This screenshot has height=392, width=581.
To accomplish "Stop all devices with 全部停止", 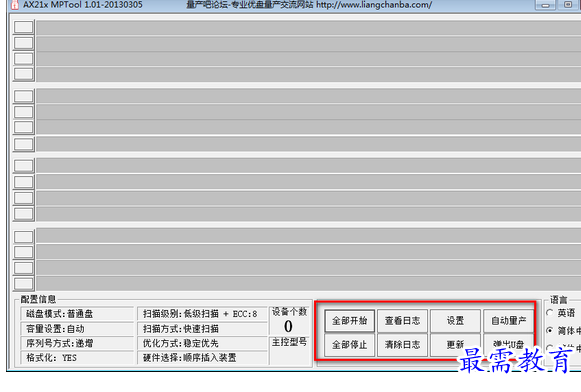I will pos(349,345).
